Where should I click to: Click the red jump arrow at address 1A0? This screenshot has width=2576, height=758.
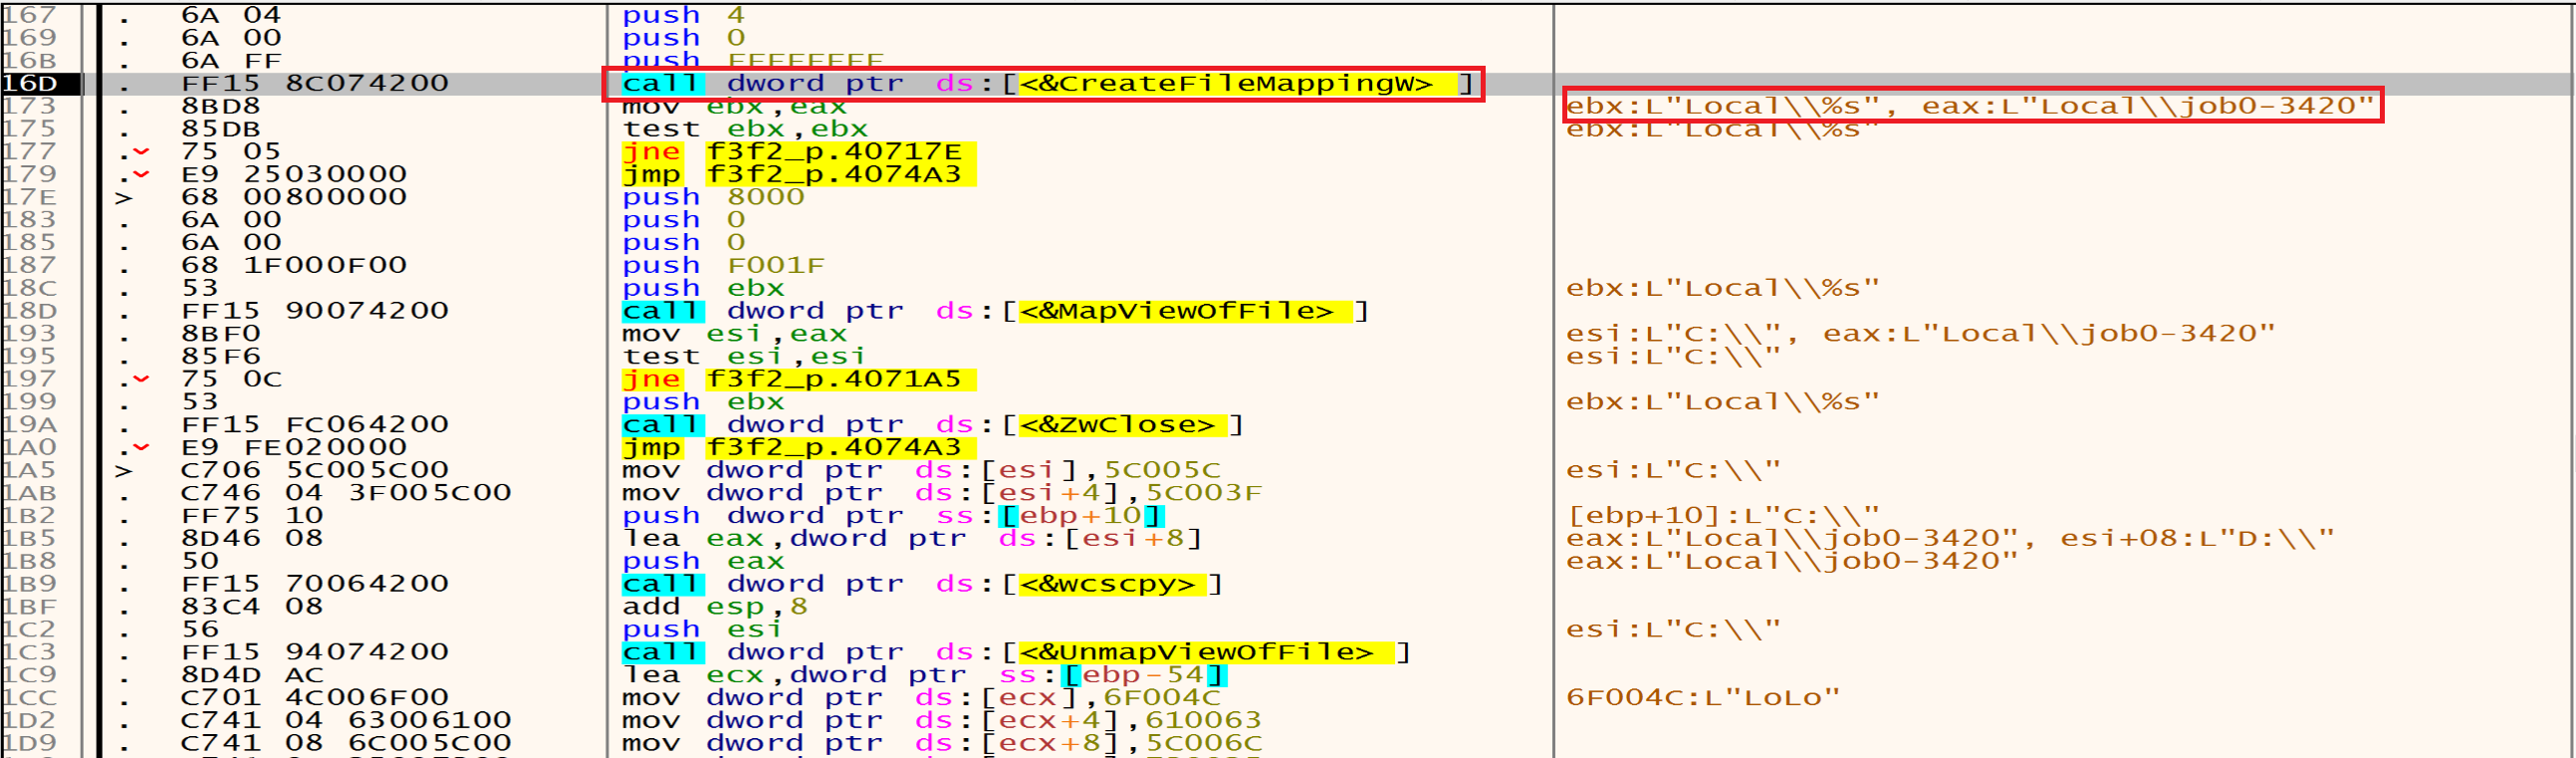(141, 447)
